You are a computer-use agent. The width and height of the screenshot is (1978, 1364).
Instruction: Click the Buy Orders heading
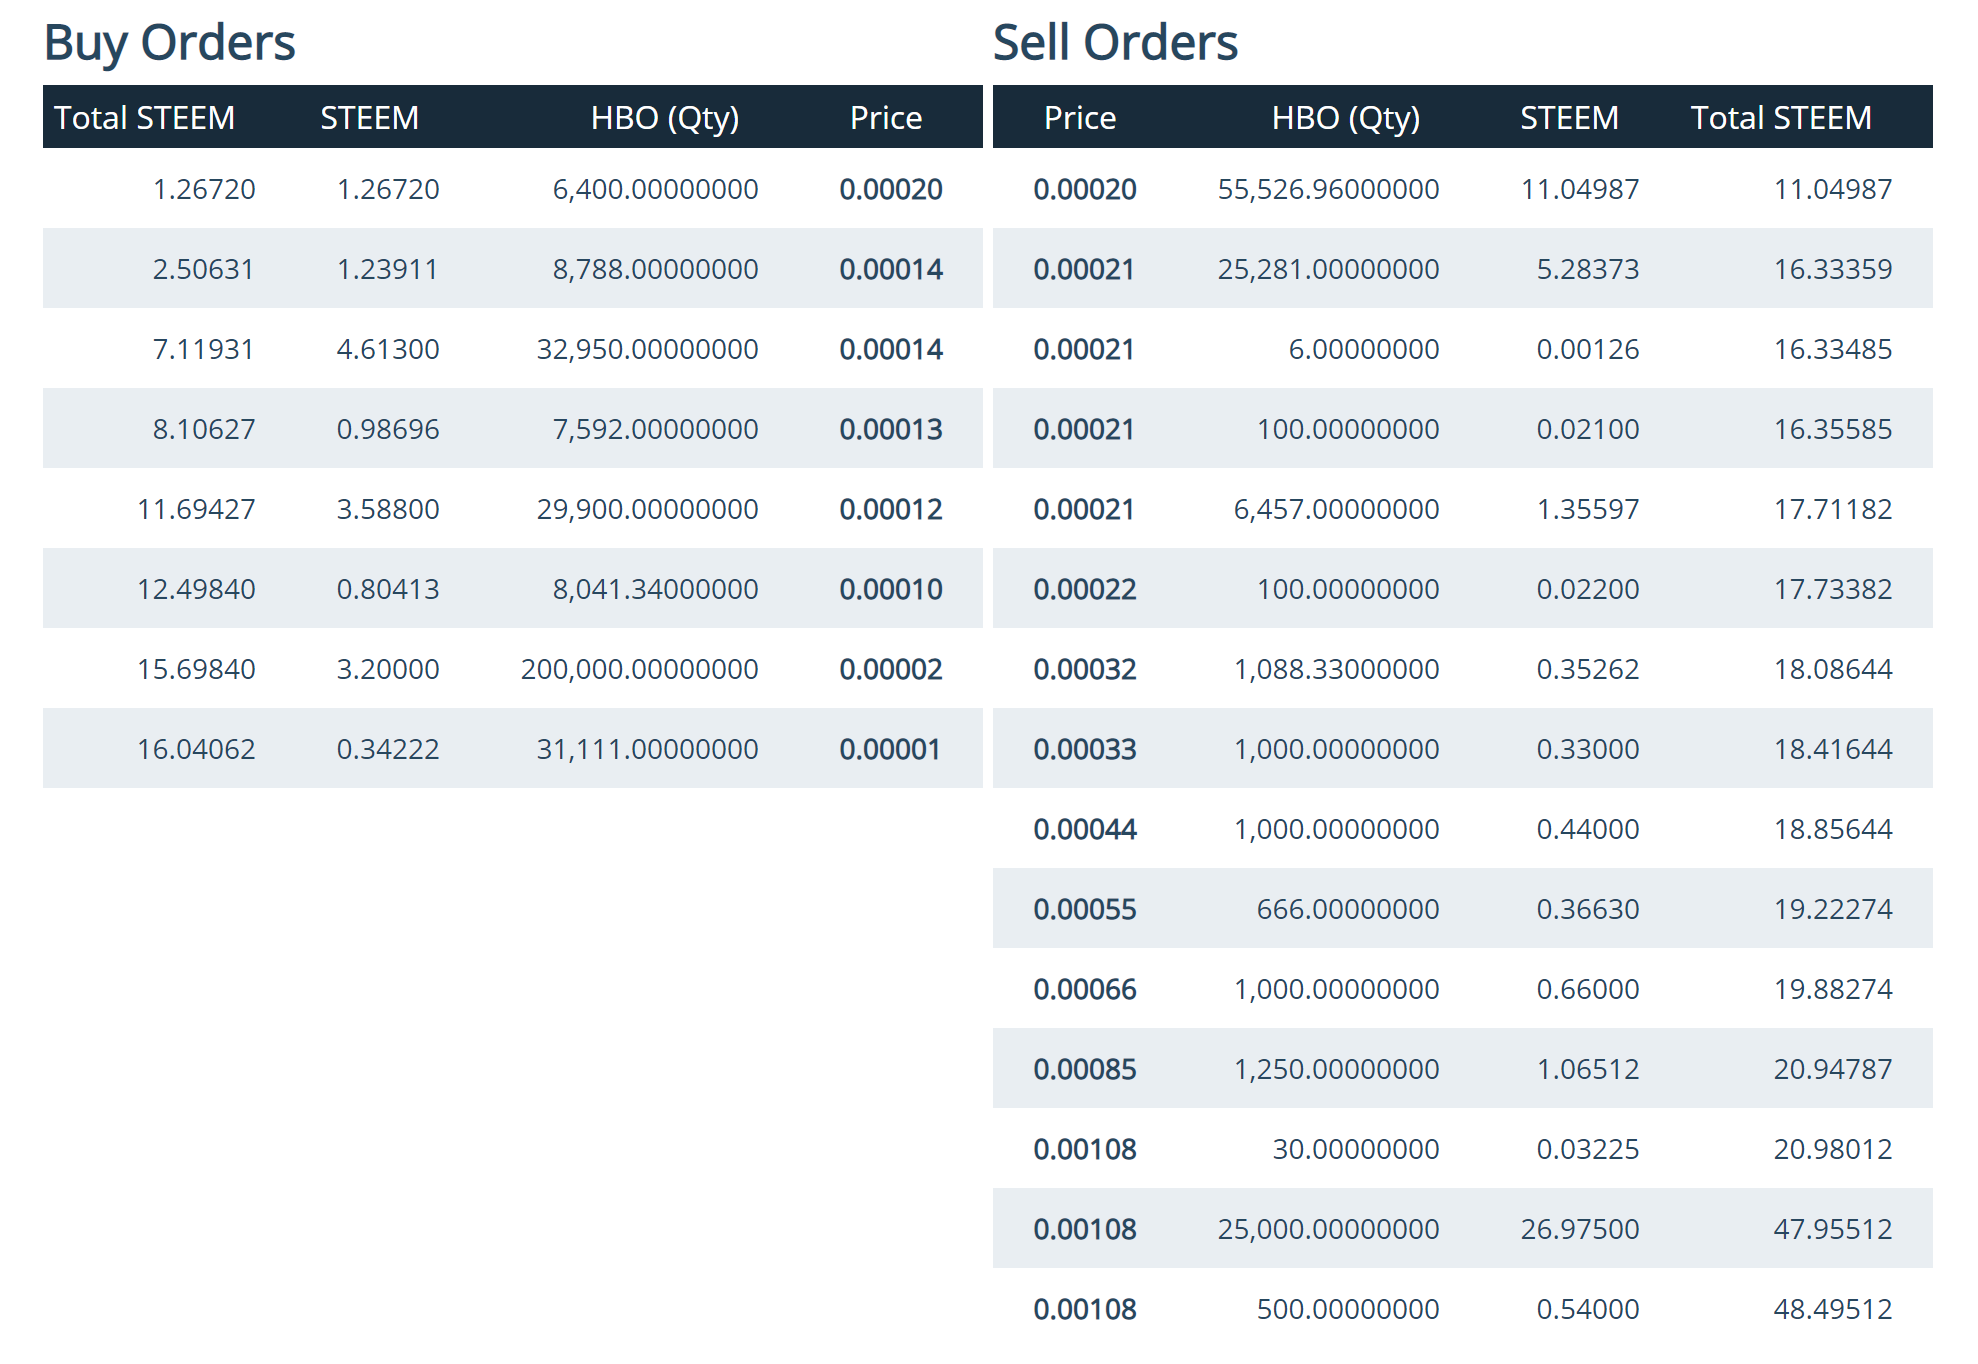click(x=169, y=43)
